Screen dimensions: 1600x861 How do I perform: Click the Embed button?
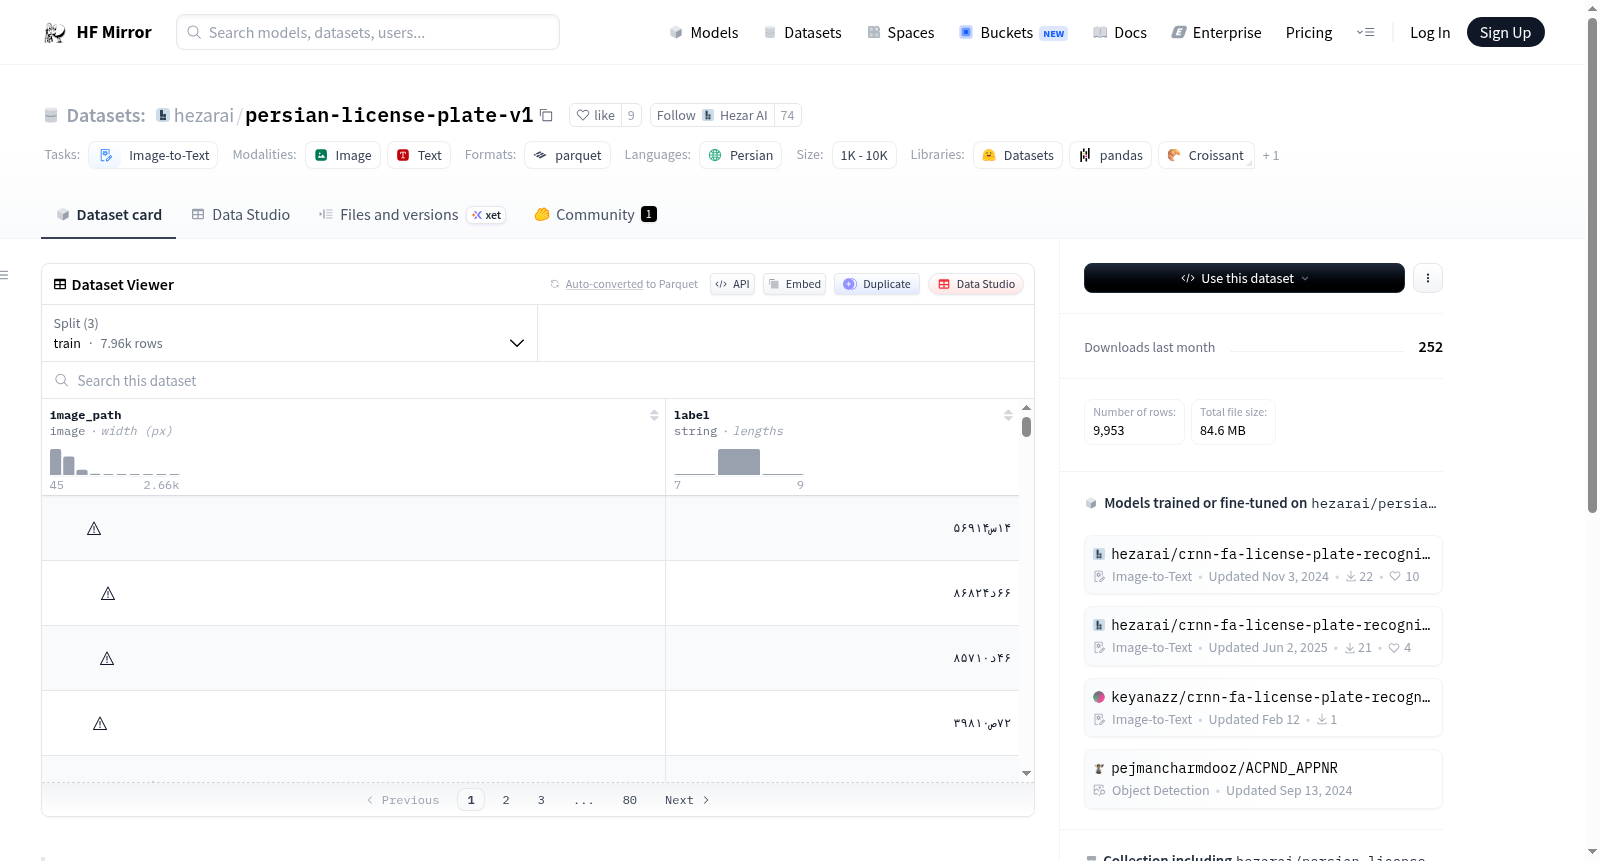pos(794,284)
